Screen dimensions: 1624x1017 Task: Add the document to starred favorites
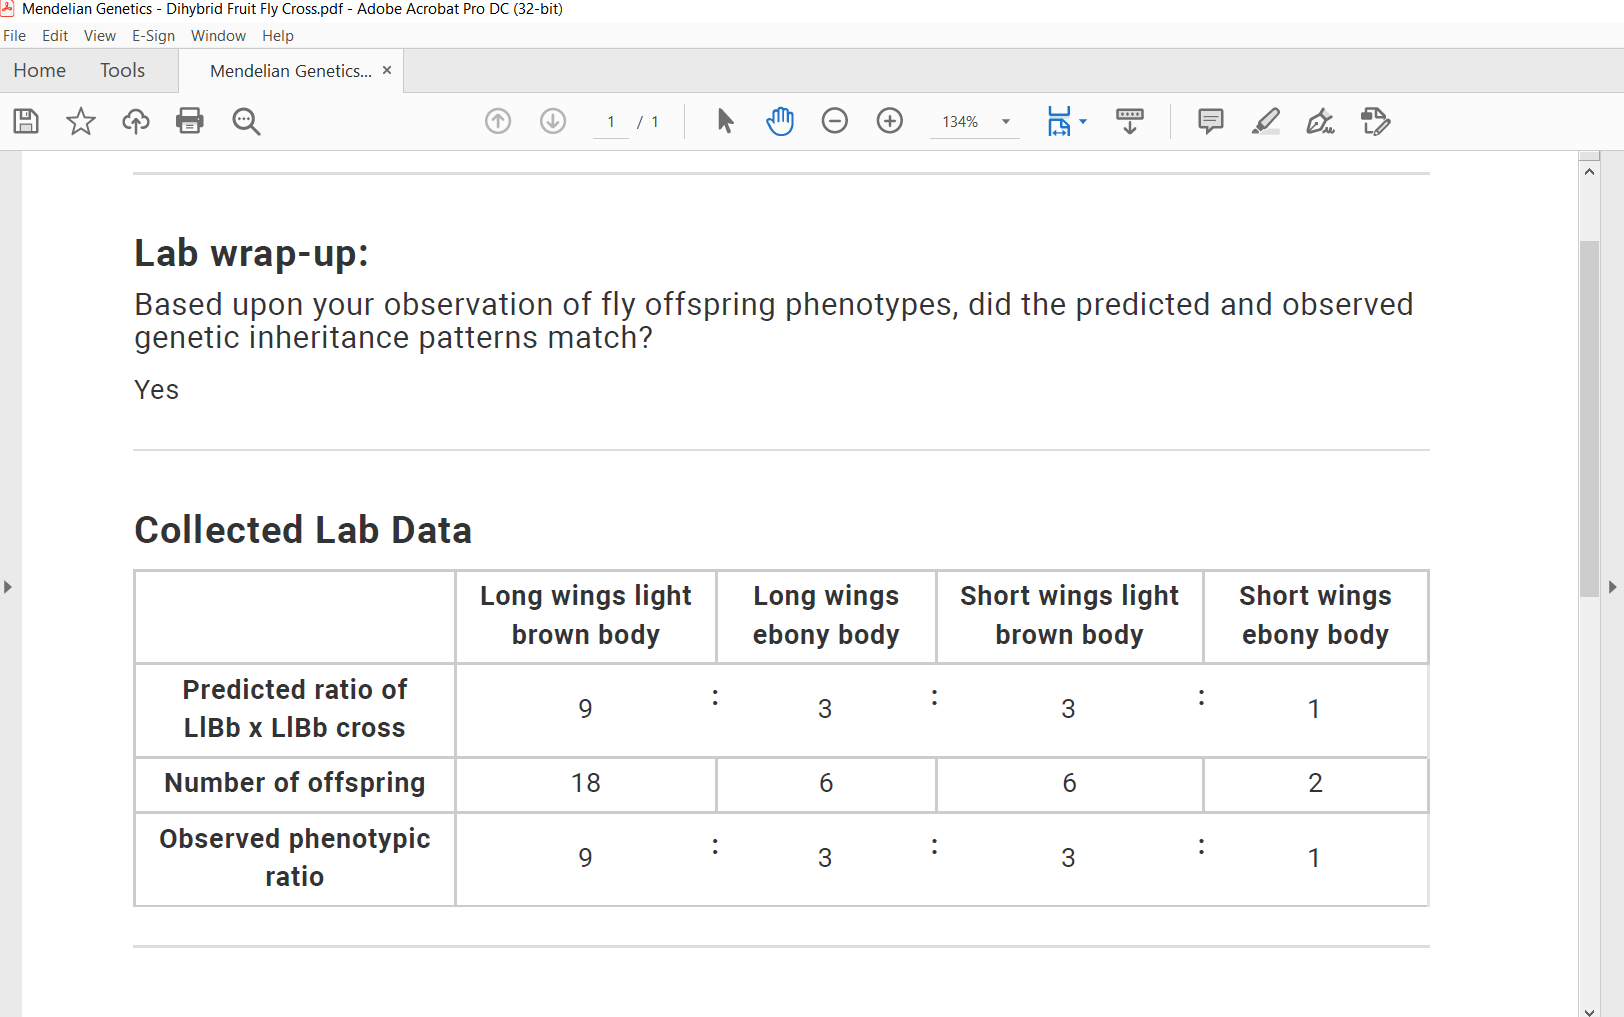point(81,122)
